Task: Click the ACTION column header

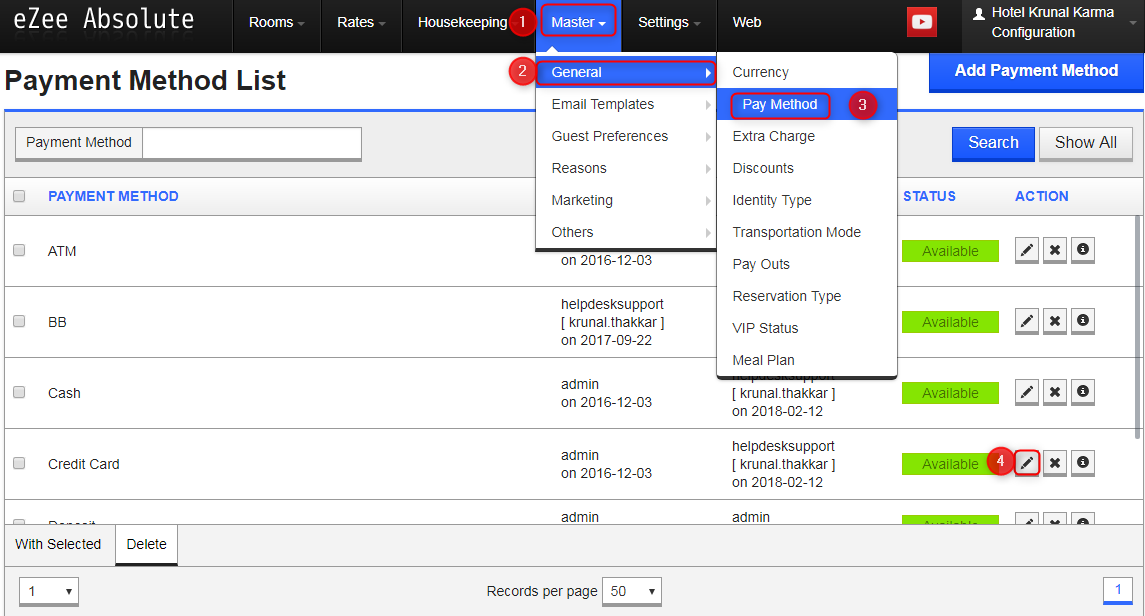Action: tap(1041, 196)
